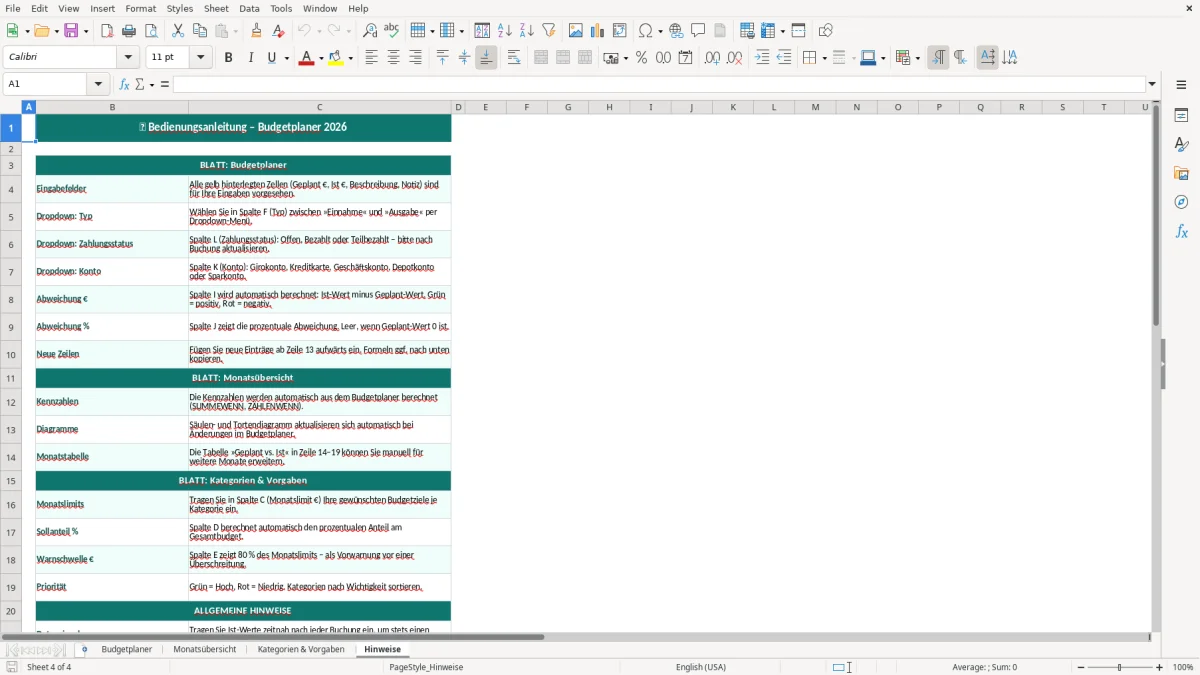Click the AutoFilter funnel icon
1200x675 pixels.
coord(548,31)
